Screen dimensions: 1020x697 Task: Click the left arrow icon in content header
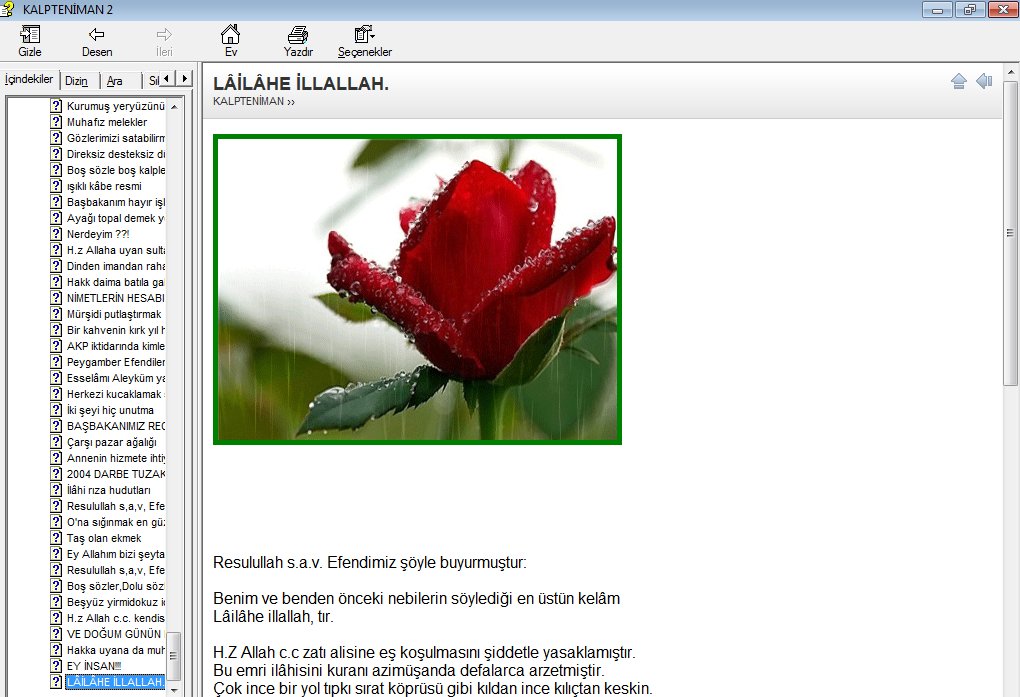(x=984, y=82)
